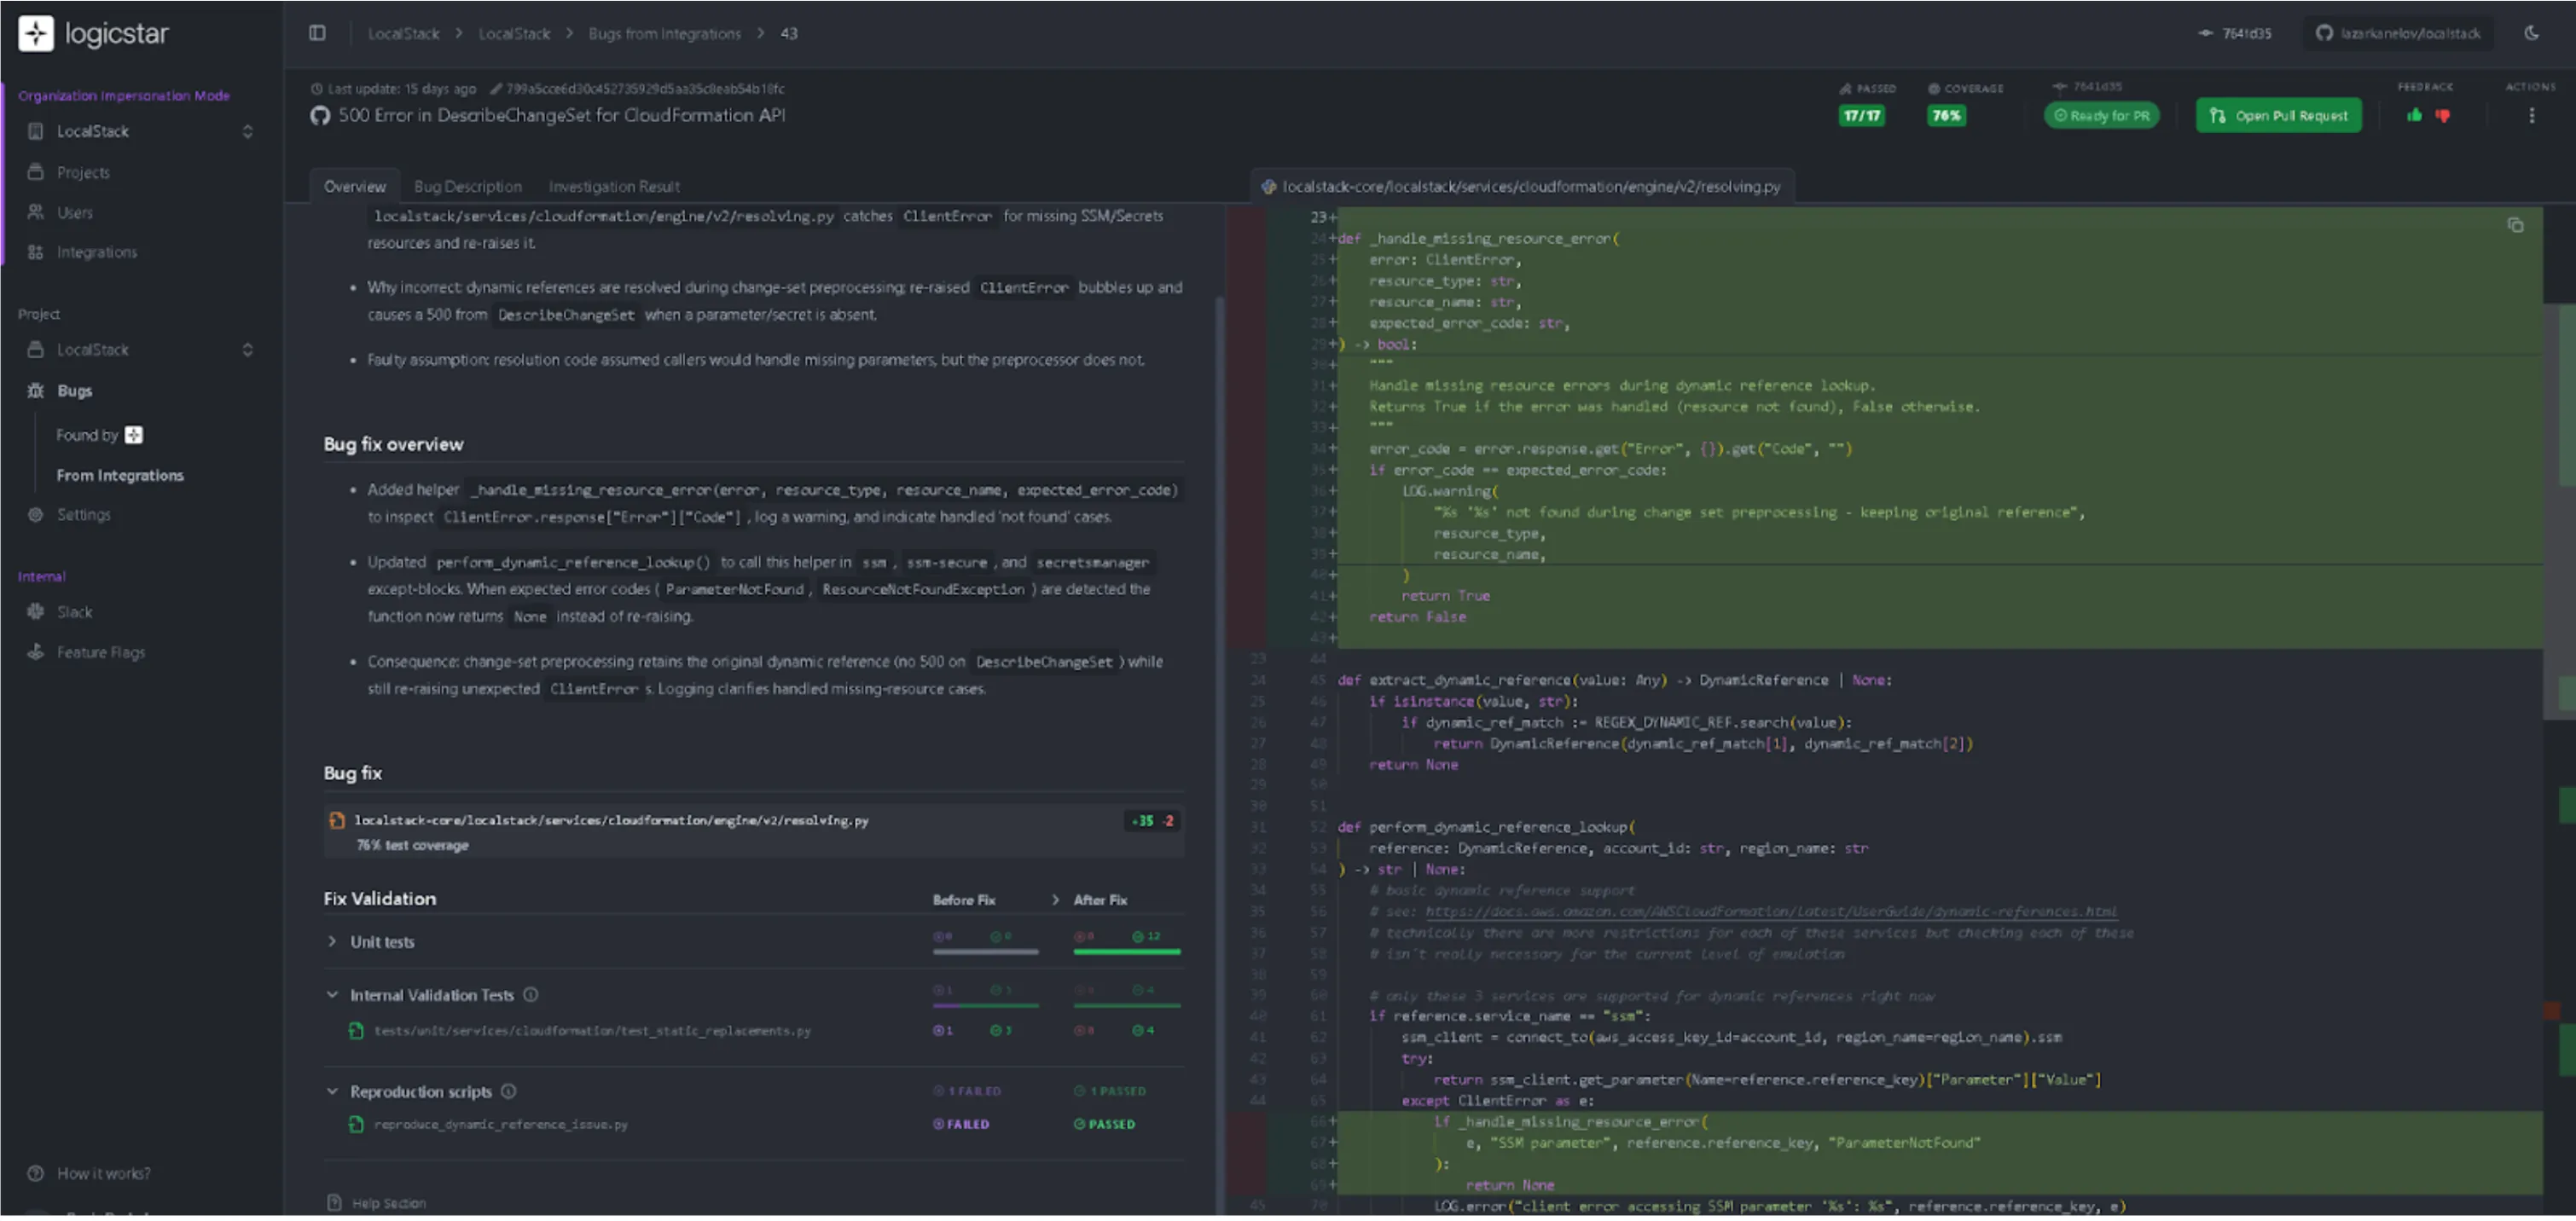2576x1221 pixels.
Task: Open the Integrations section
Action: tap(96, 251)
